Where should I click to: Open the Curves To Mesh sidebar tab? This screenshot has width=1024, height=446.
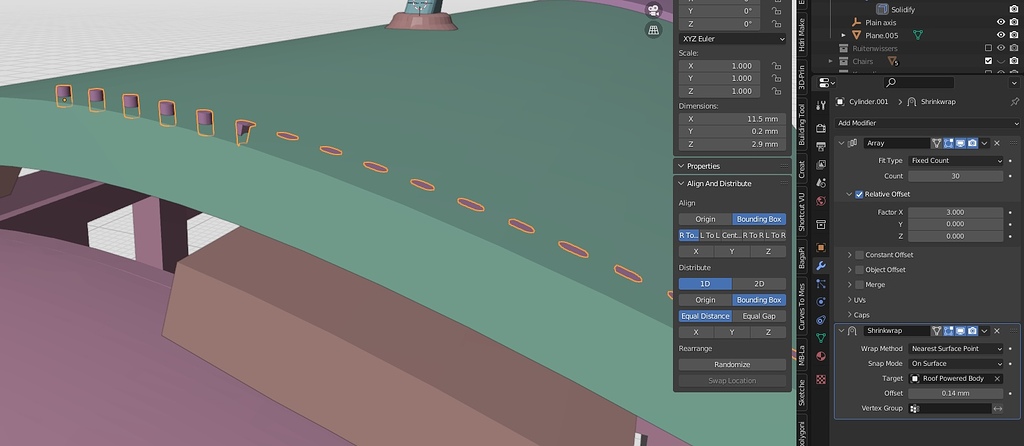coord(802,306)
